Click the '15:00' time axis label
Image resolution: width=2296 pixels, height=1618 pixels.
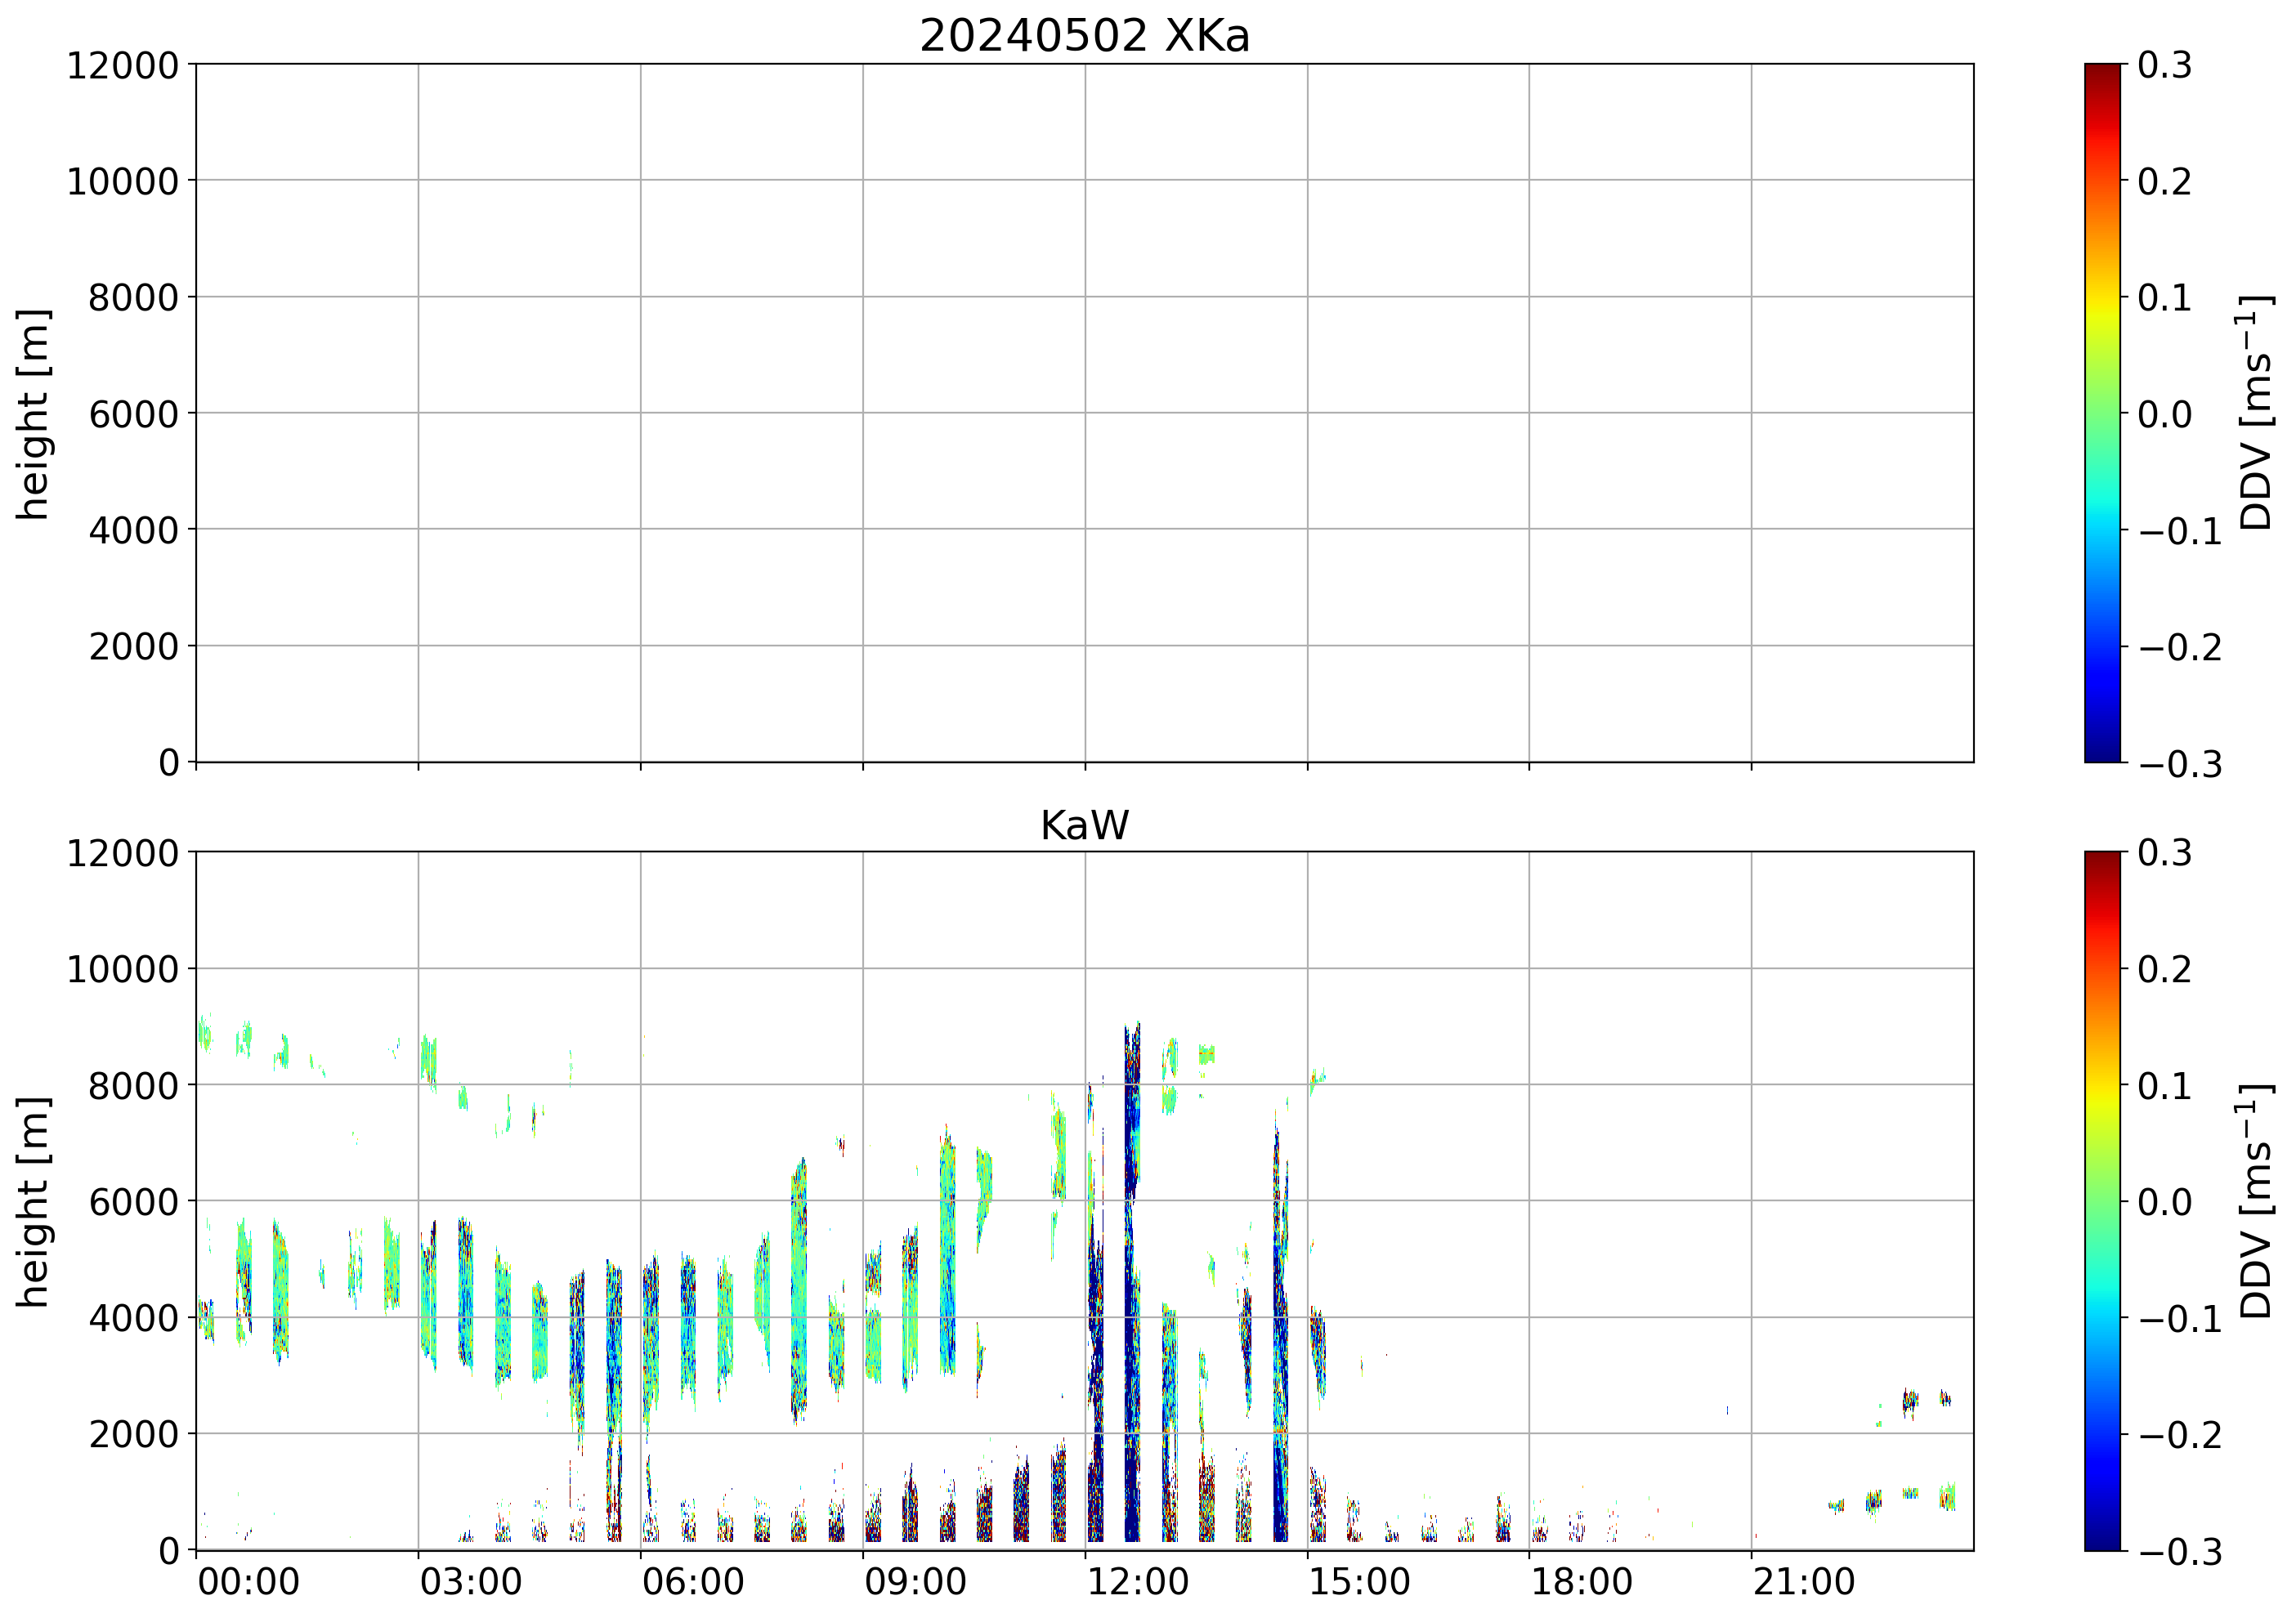[1360, 1583]
